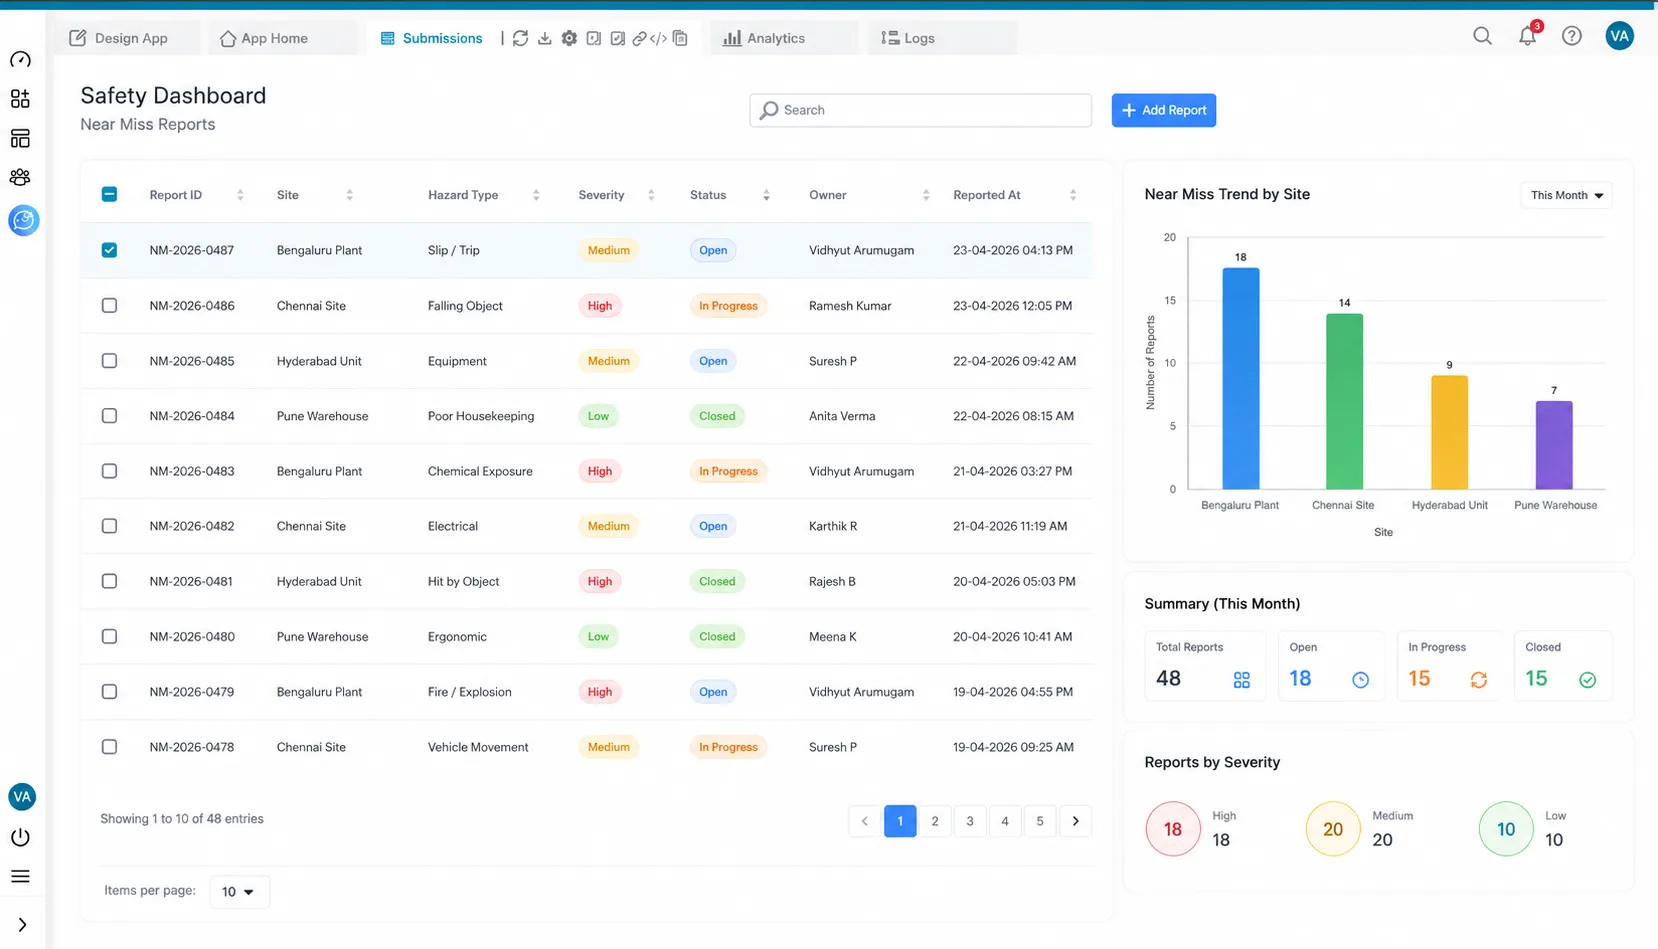
Task: Sort by Site column arrows
Action: (349, 195)
